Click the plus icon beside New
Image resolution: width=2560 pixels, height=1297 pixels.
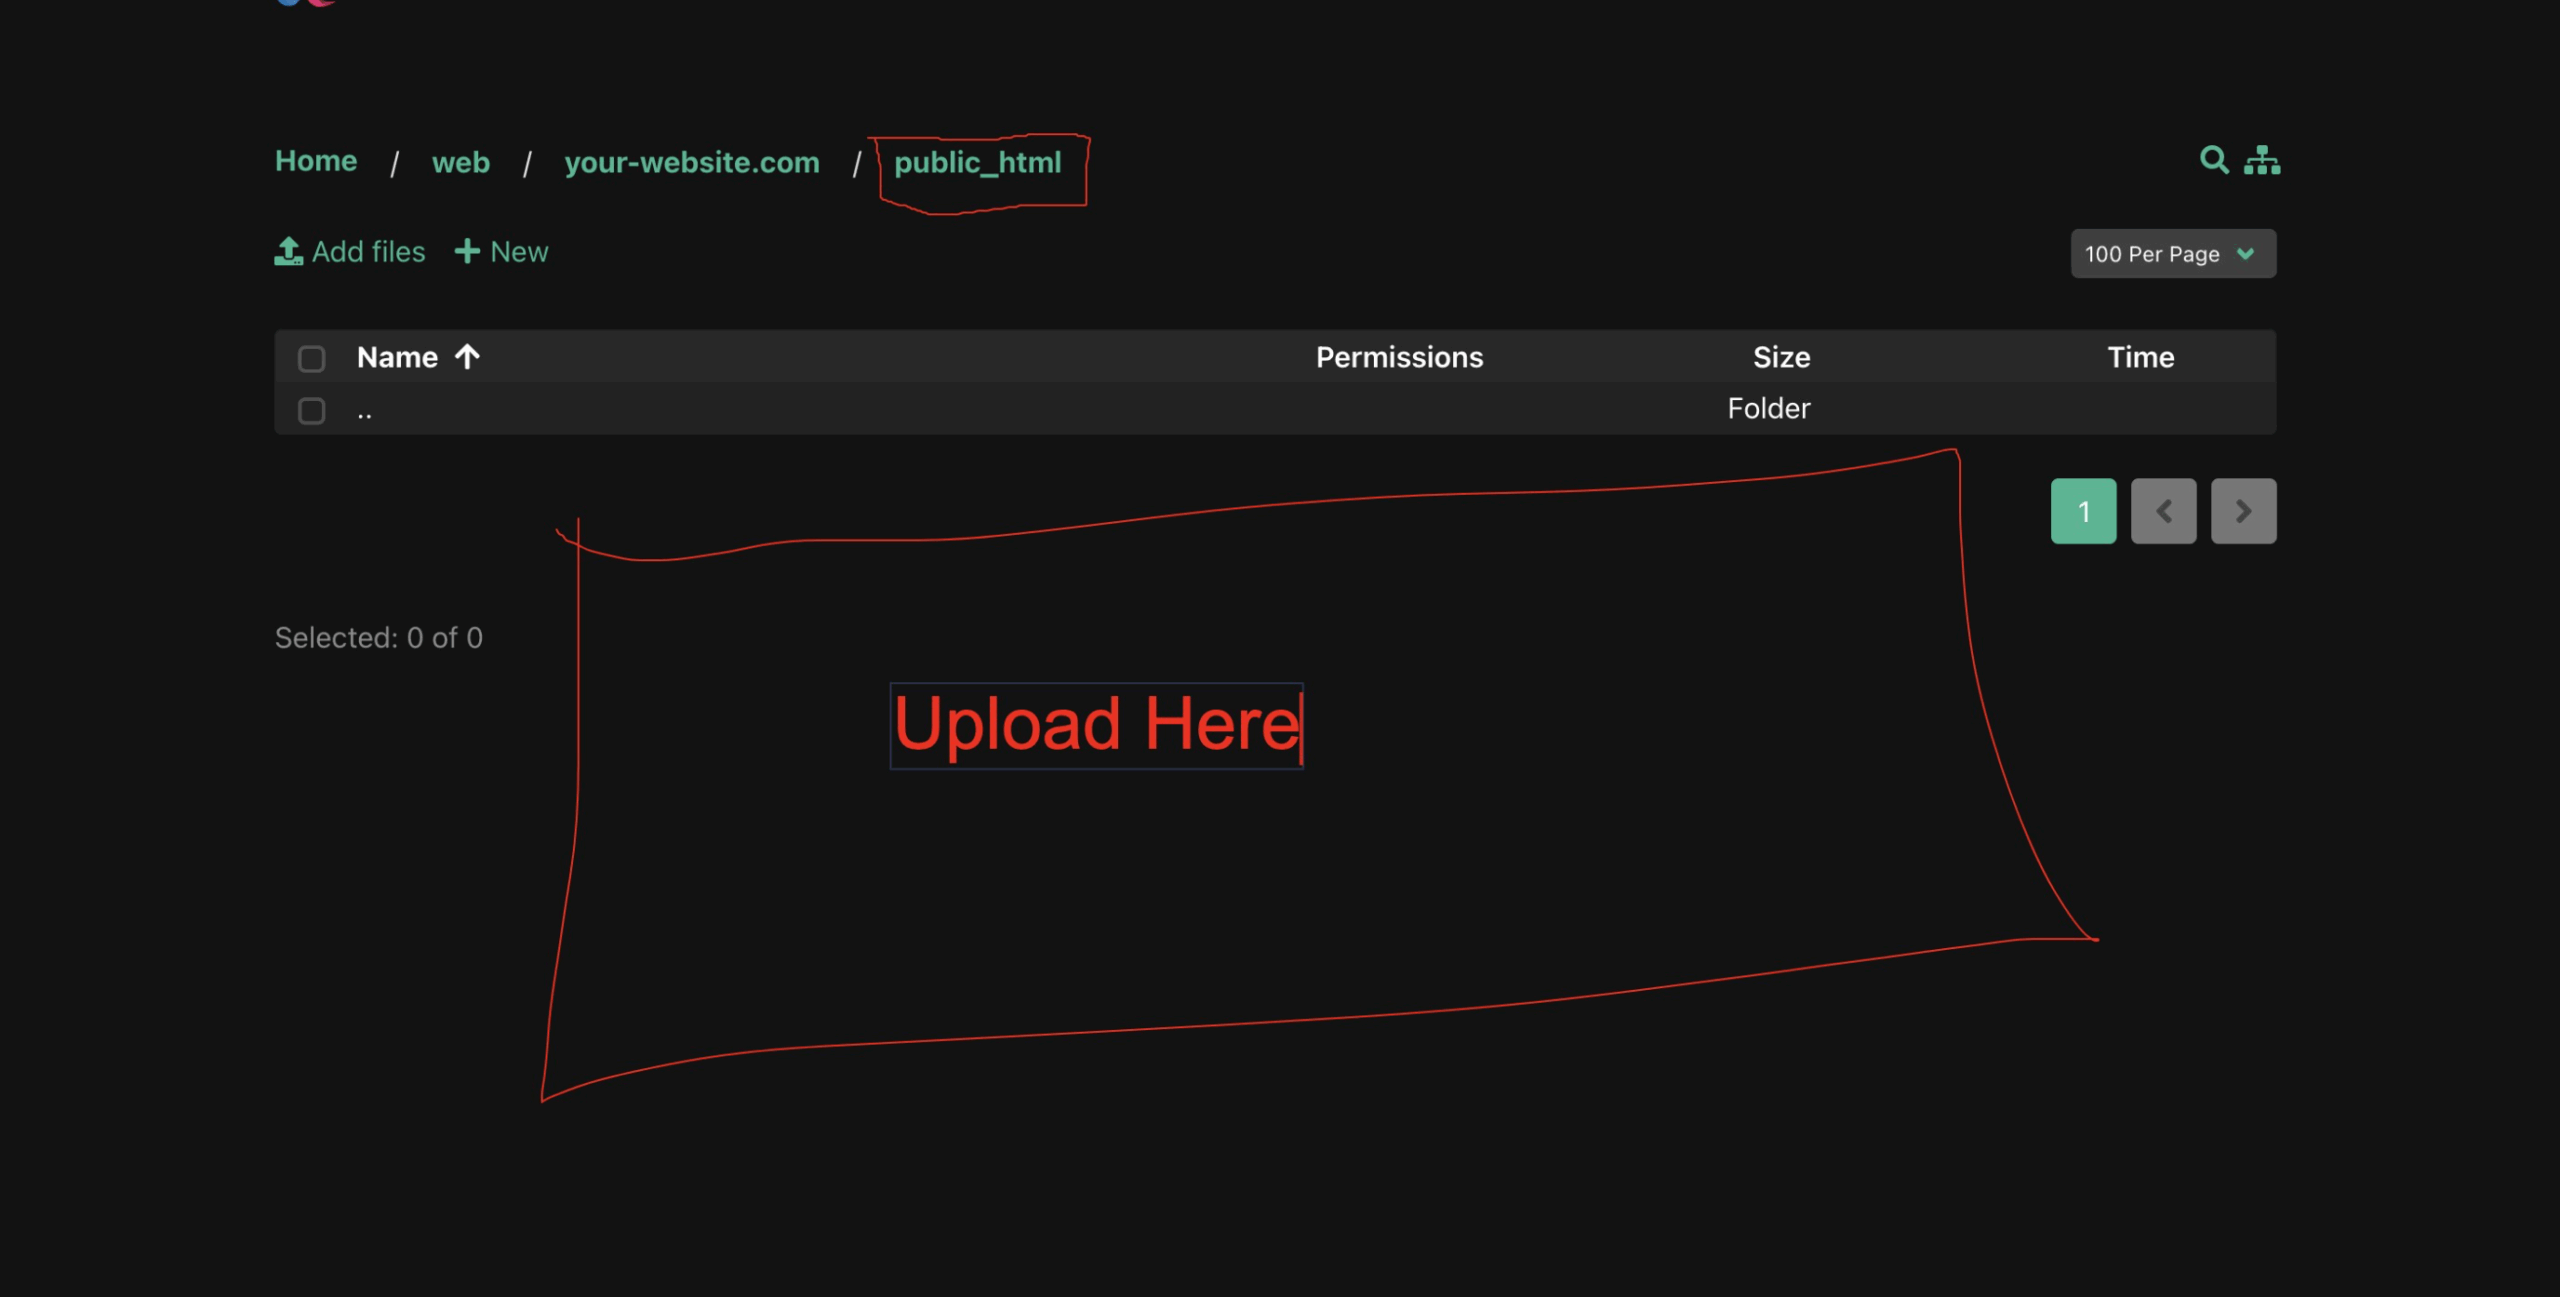coord(468,252)
